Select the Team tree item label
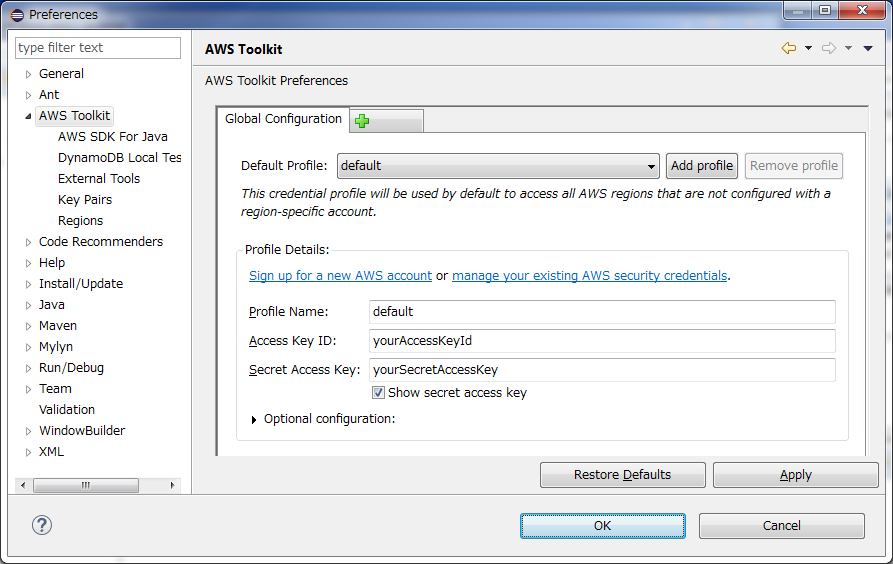 click(x=55, y=389)
